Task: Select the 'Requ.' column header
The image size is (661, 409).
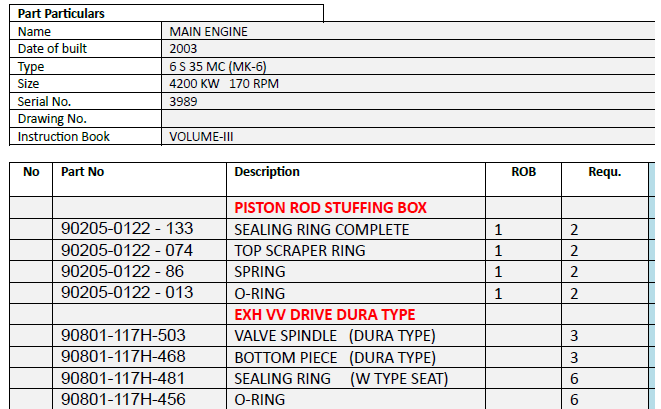Action: [604, 172]
